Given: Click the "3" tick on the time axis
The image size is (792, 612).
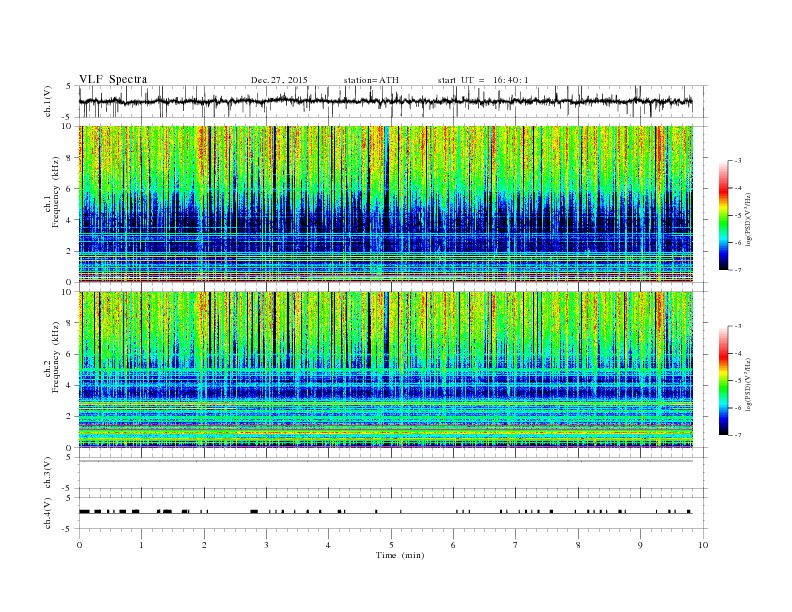Looking at the screenshot, I should coord(266,545).
